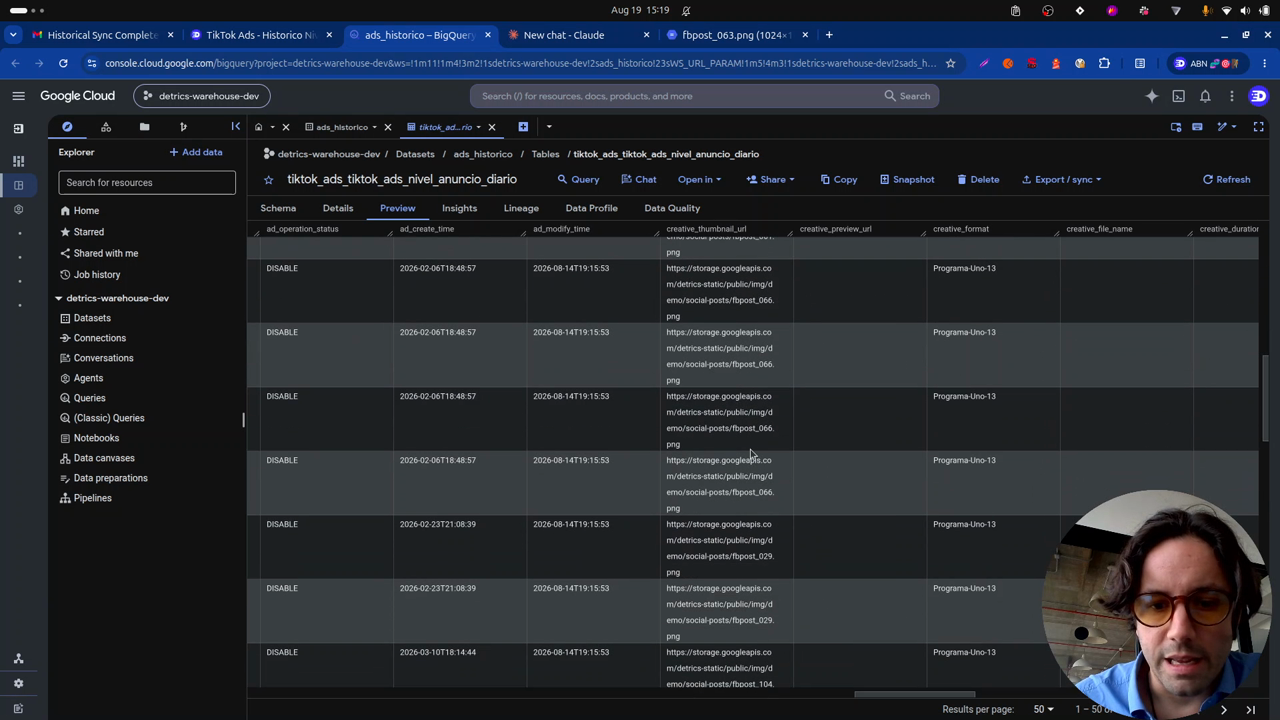Image resolution: width=1280 pixels, height=720 pixels.
Task: Expand the Share dropdown
Action: (x=770, y=180)
